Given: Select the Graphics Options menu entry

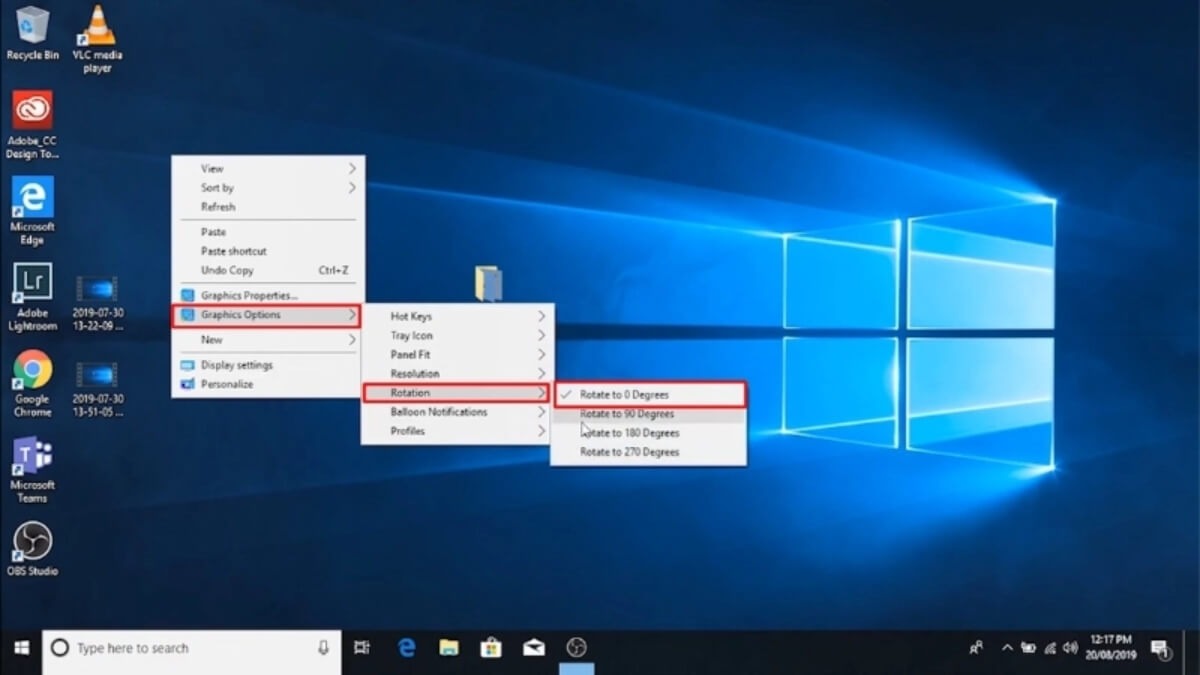Looking at the screenshot, I should (x=266, y=315).
